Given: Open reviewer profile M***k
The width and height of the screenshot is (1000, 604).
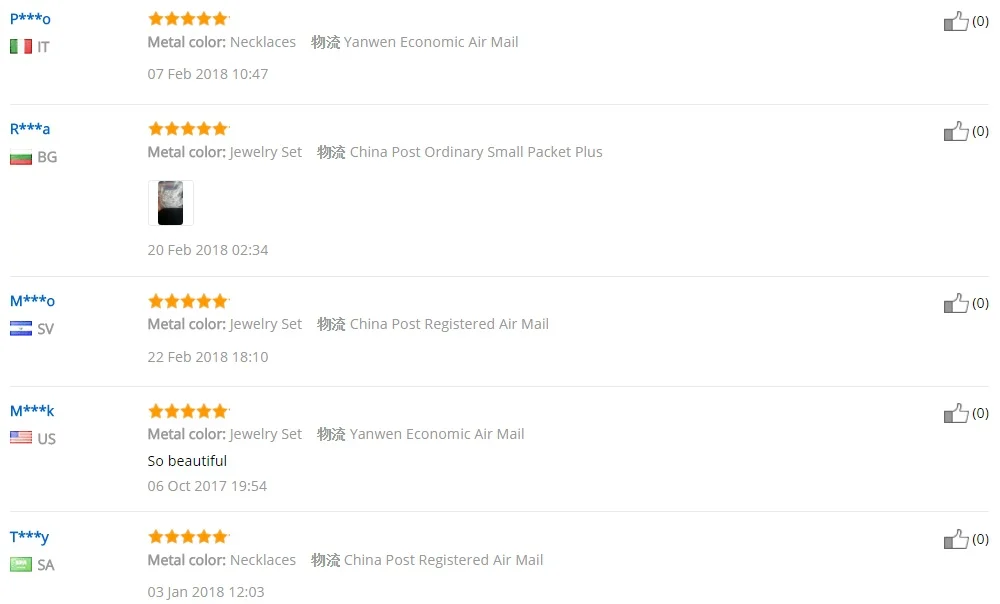Looking at the screenshot, I should pos(32,411).
